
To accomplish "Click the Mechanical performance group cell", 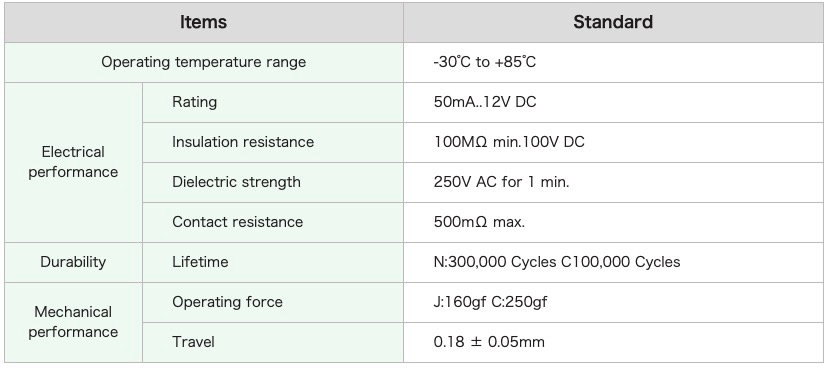I will coord(73,322).
